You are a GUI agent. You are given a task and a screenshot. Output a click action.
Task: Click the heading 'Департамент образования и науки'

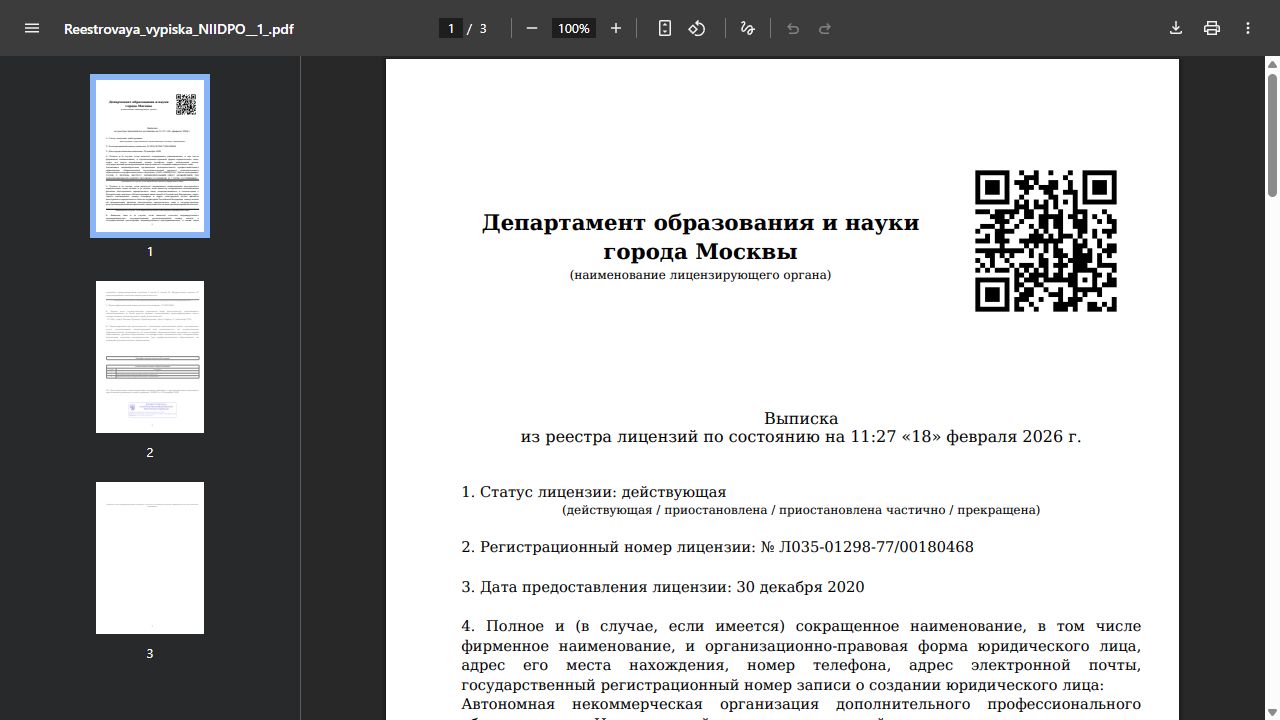click(x=700, y=222)
